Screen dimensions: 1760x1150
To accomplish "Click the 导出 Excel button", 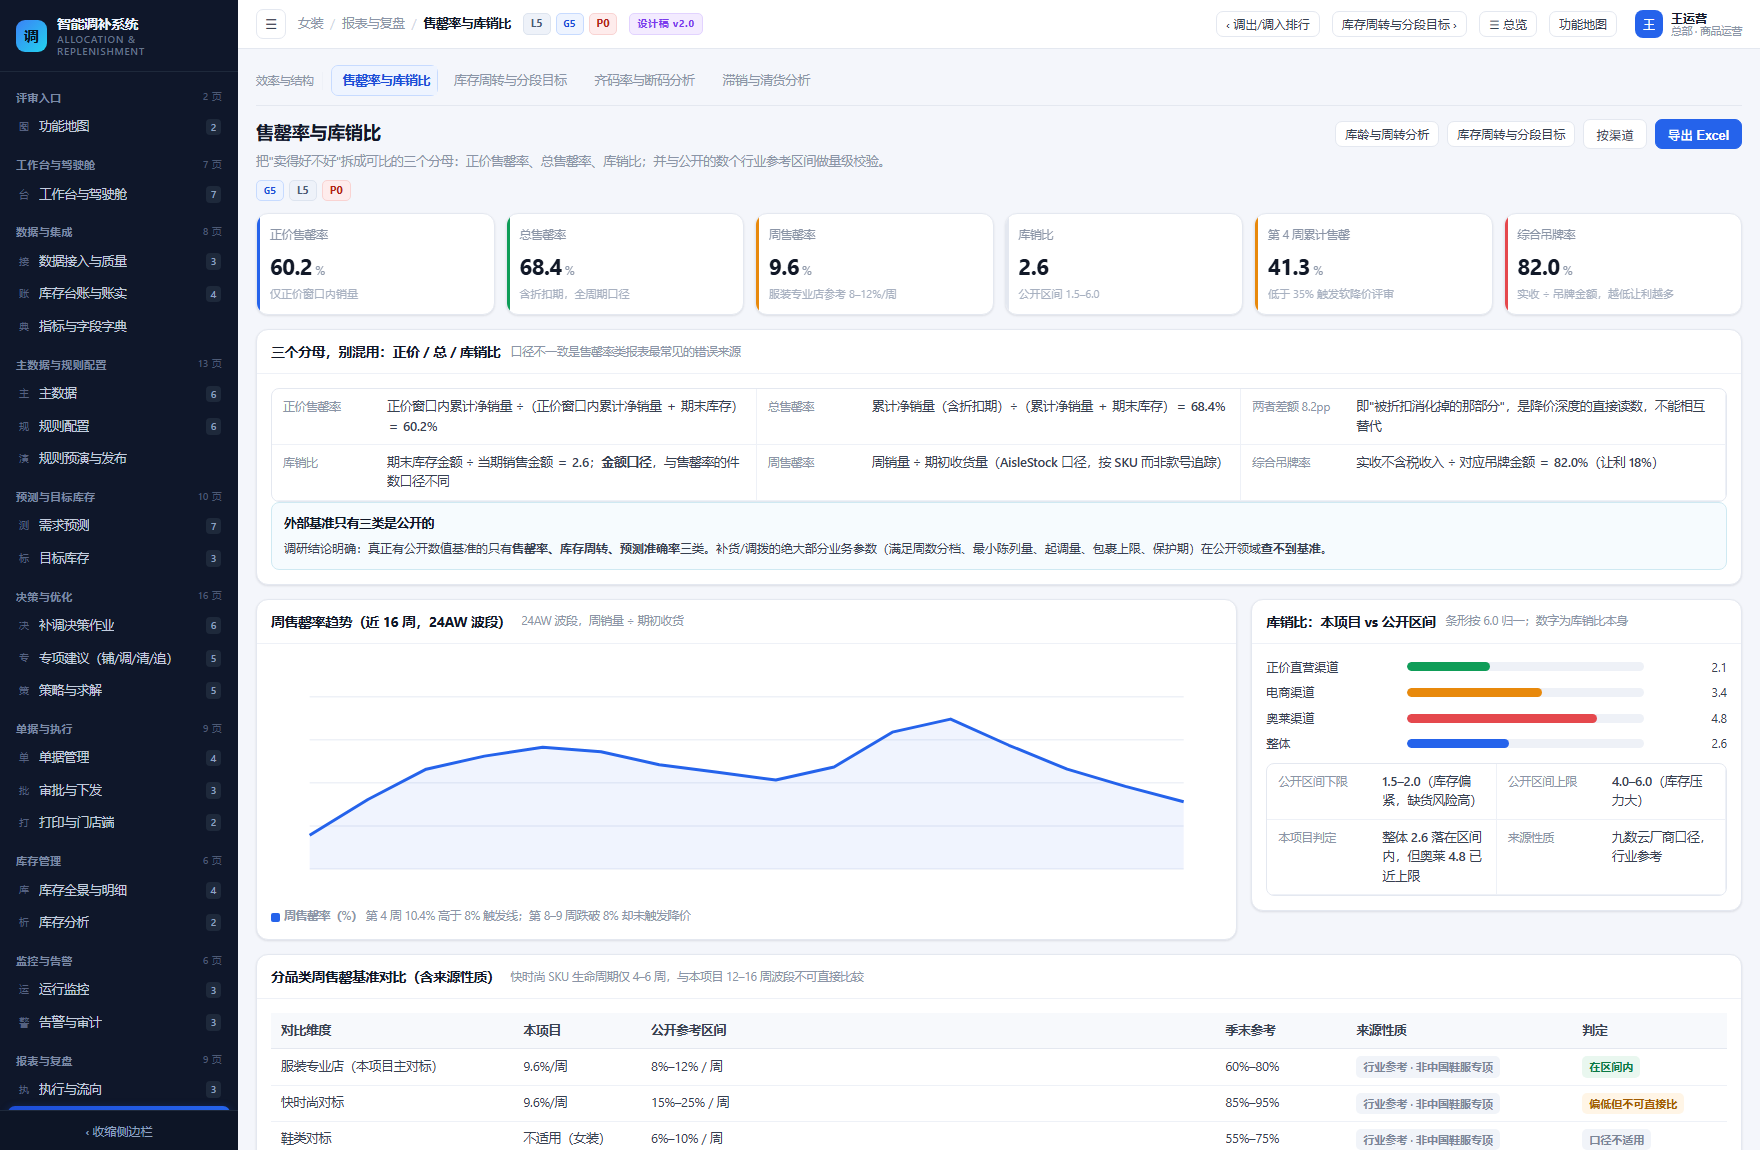I will coord(1698,135).
